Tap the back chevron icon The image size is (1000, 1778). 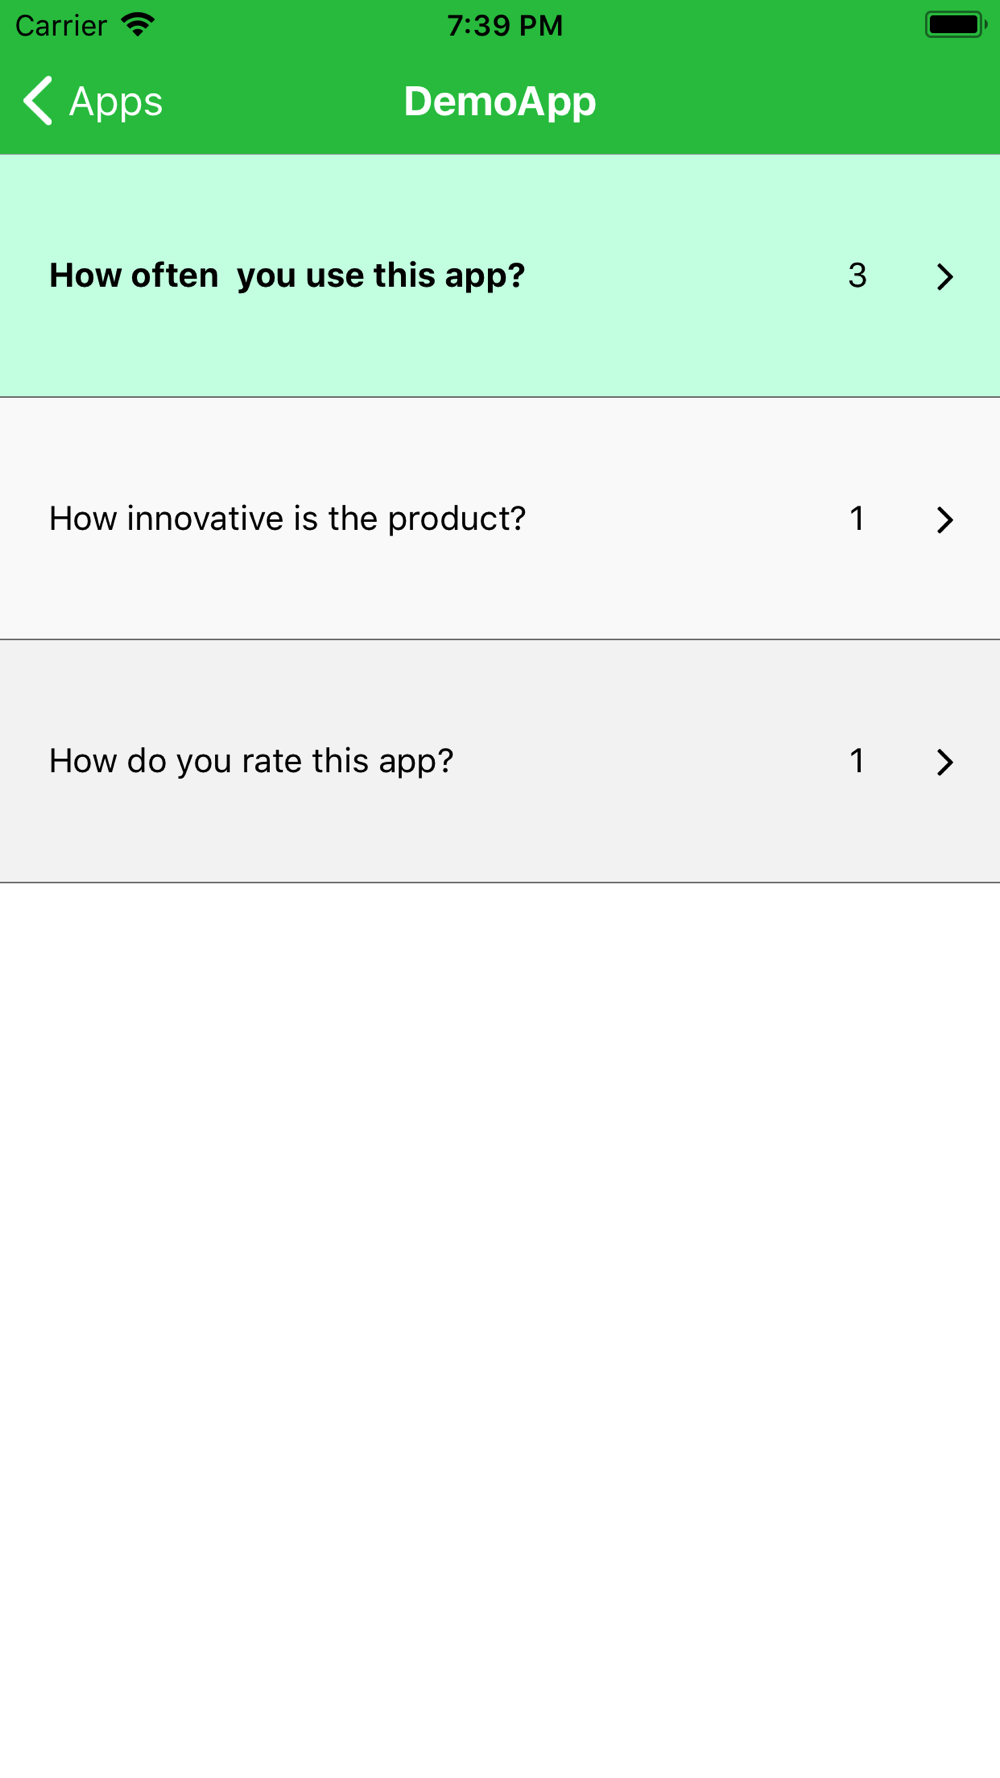click(x=38, y=101)
